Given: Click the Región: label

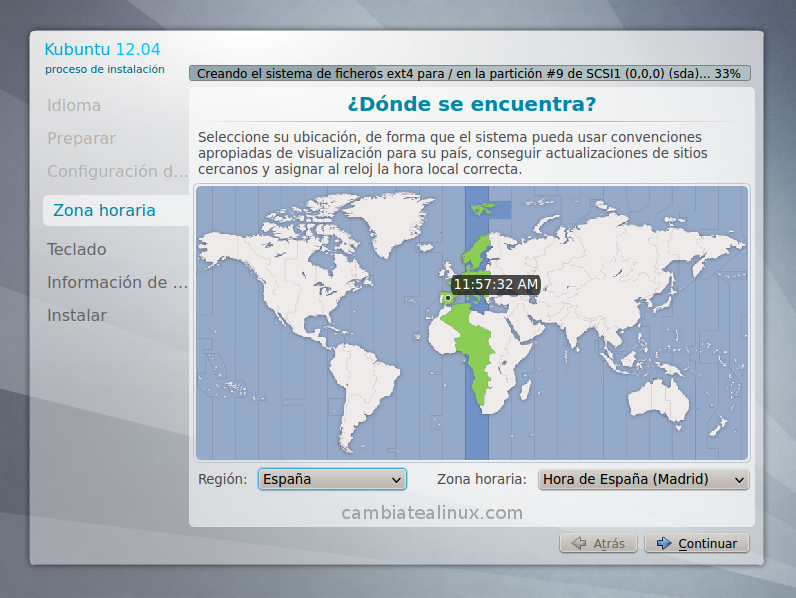Looking at the screenshot, I should [222, 479].
